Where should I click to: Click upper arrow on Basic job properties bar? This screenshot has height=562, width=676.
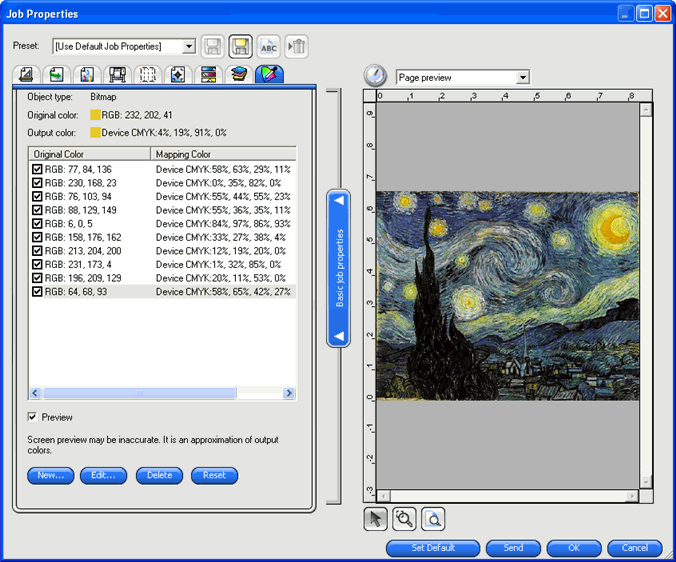pos(339,200)
